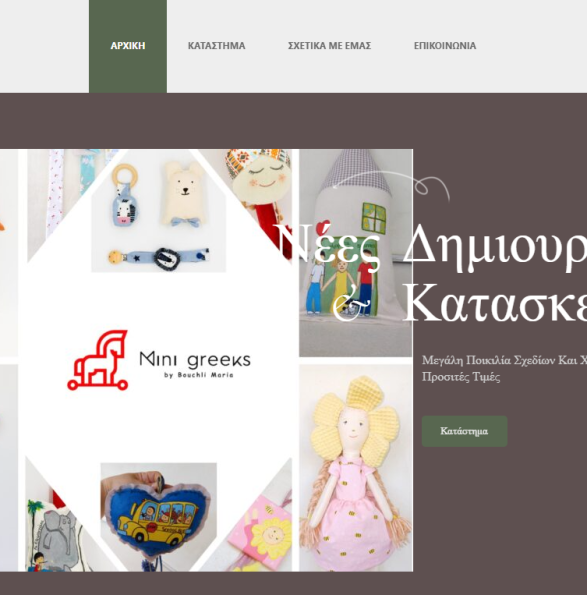Select the zebra teething ring image

(126, 196)
